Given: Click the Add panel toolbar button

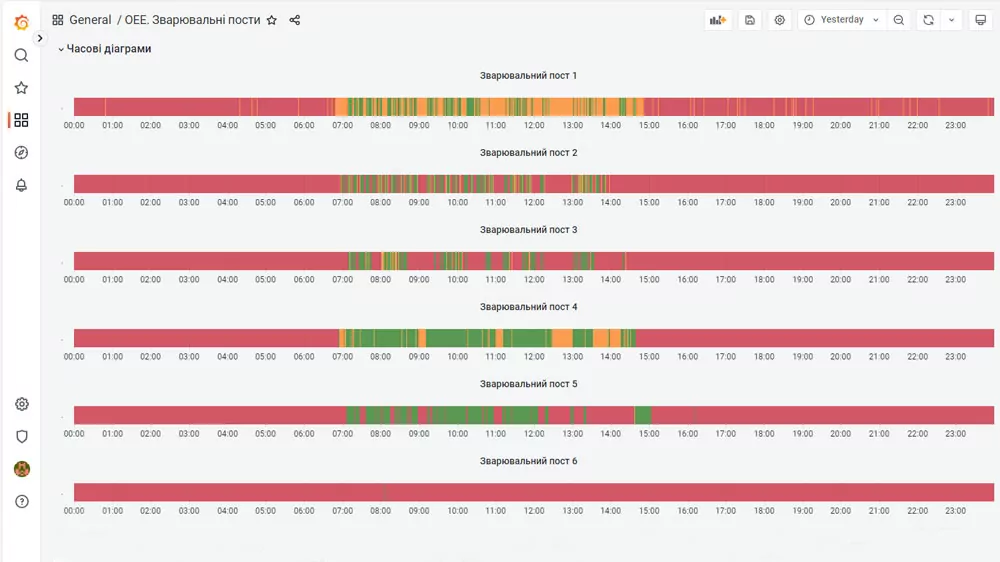Looking at the screenshot, I should pos(718,20).
